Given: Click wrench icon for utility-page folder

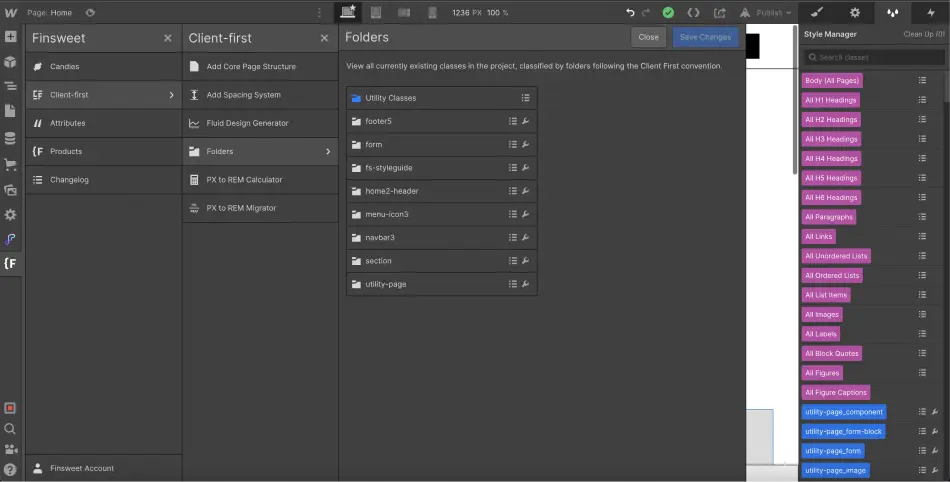Looking at the screenshot, I should click(x=525, y=284).
